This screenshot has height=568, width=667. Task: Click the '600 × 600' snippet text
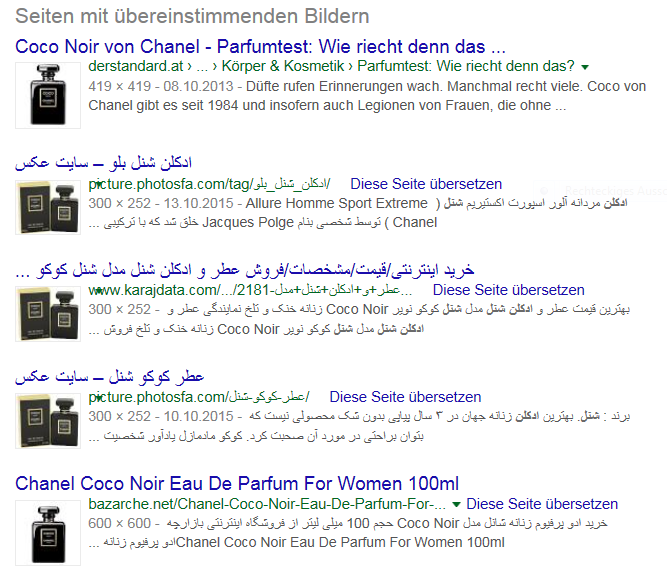pyautogui.click(x=120, y=523)
